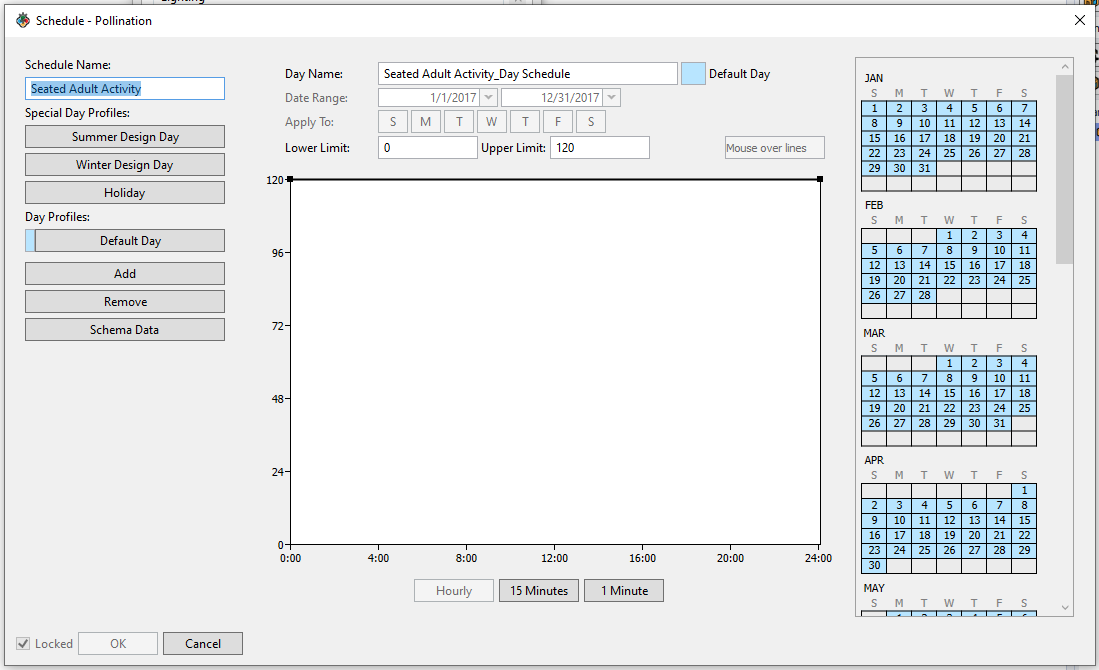
Task: Click the Upper Limit input field
Action: click(599, 148)
